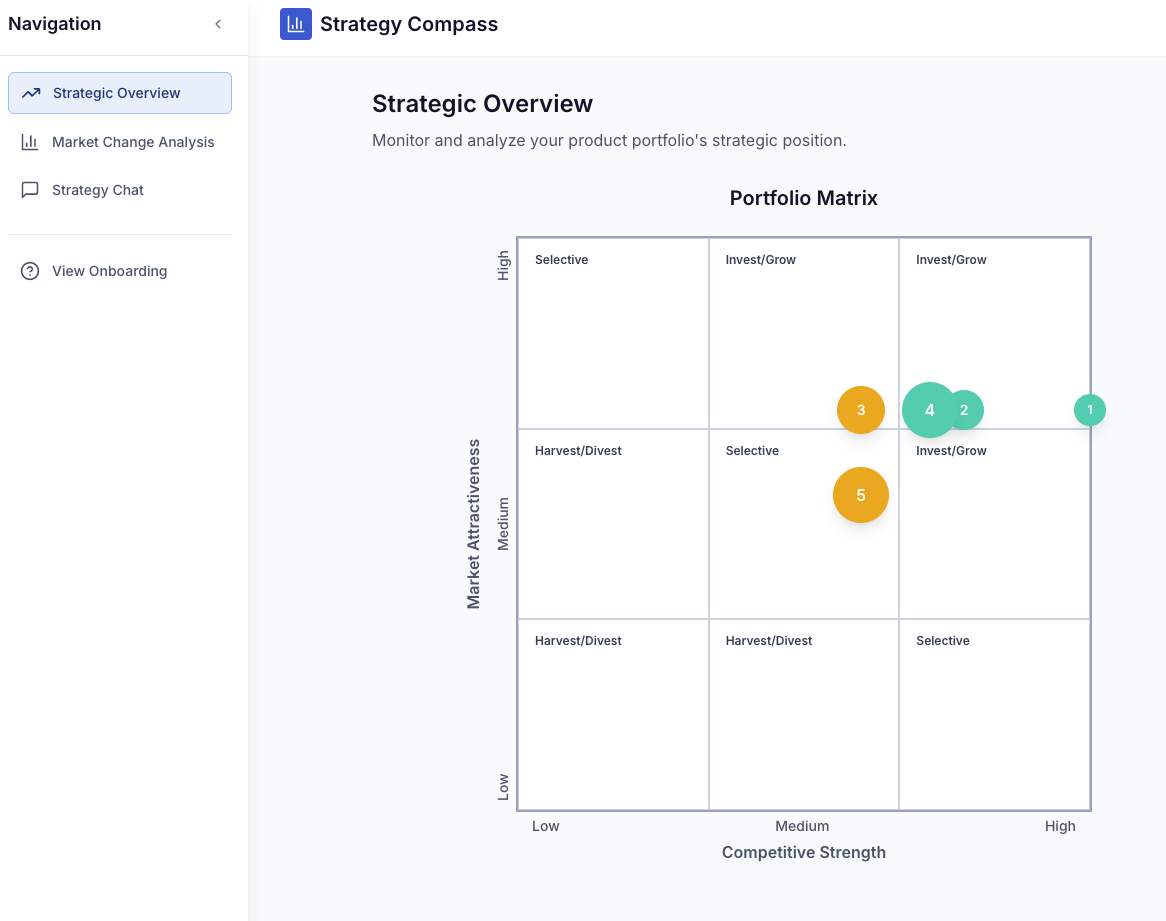1166x921 pixels.
Task: Select green bubble 1 in the matrix
Action: [x=1090, y=410]
